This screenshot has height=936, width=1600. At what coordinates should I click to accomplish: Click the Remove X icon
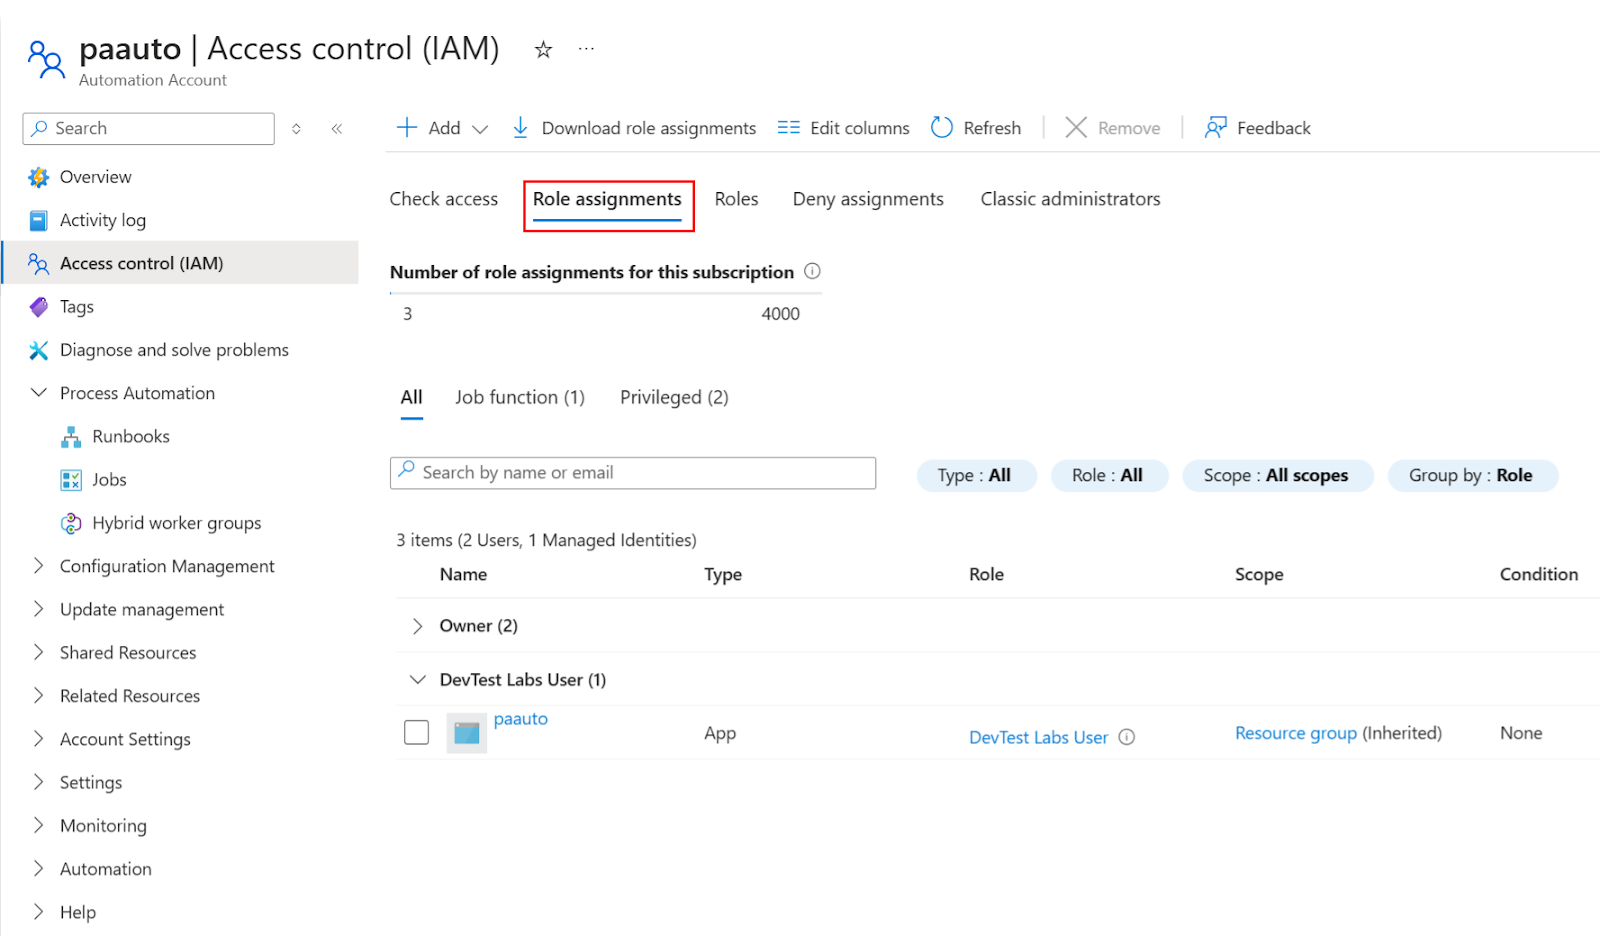(1076, 128)
